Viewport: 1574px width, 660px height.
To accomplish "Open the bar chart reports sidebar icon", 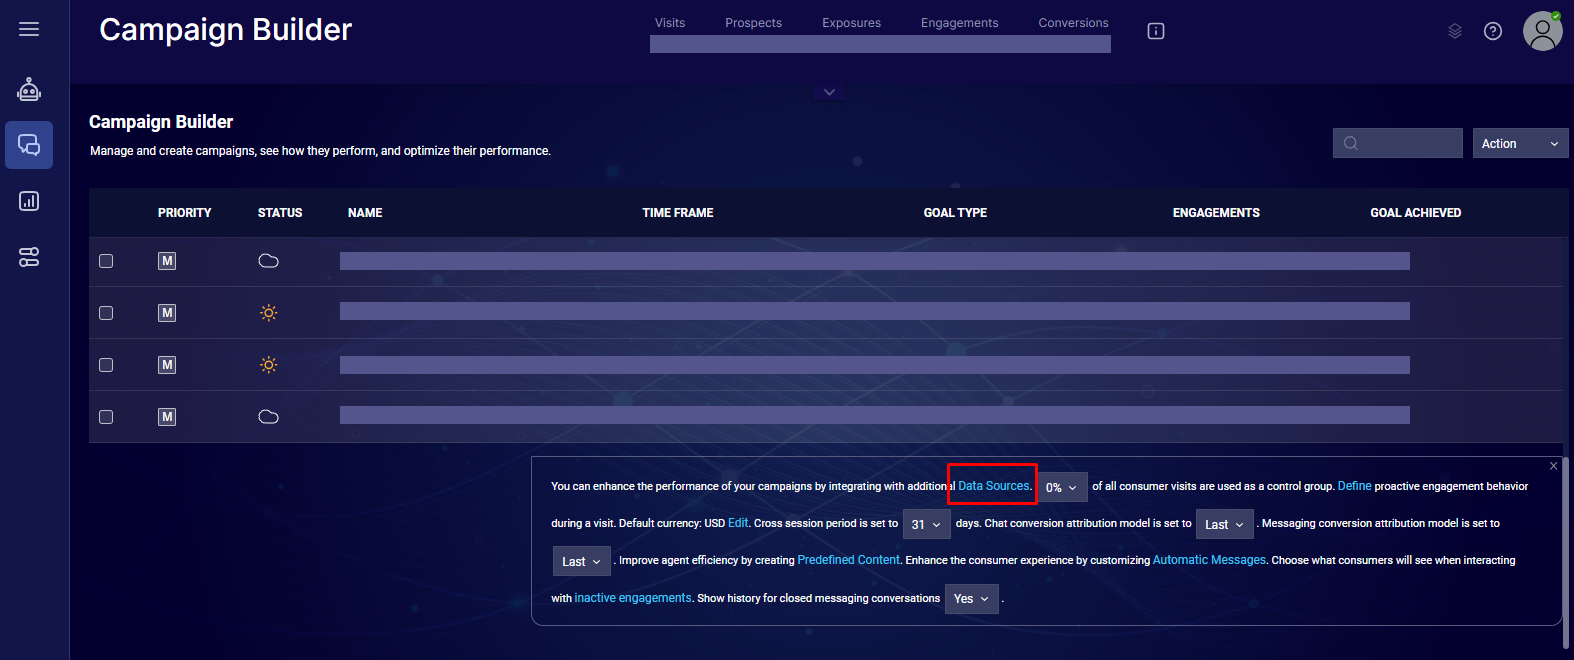I will [x=29, y=201].
